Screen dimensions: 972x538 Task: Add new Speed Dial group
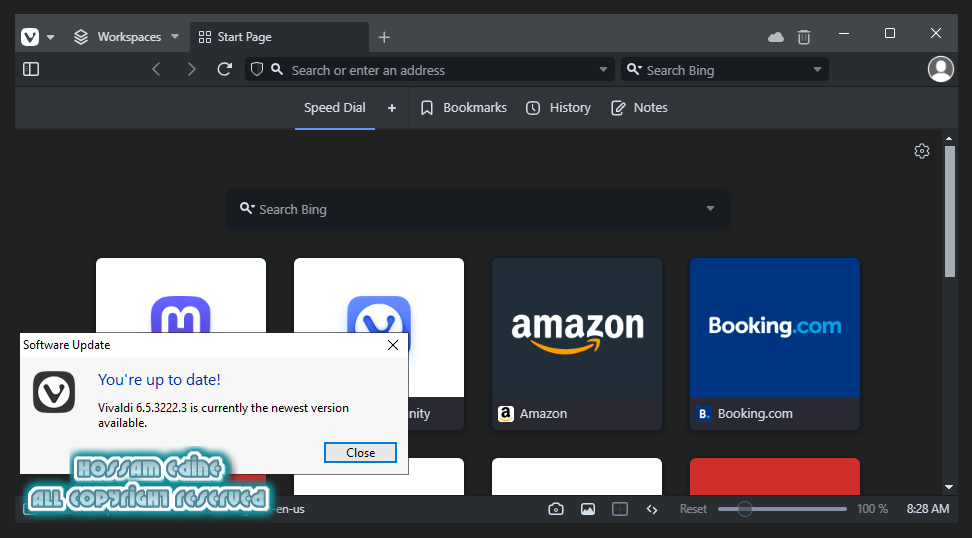(392, 108)
